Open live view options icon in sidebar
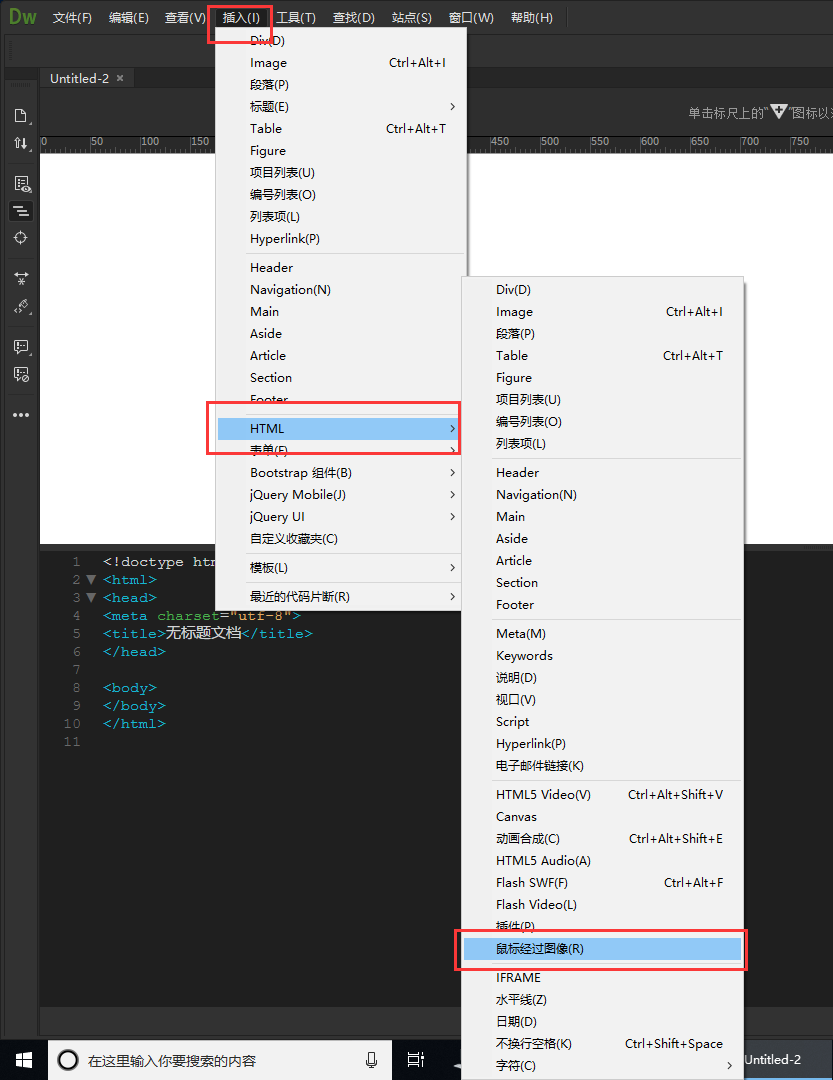833x1080 pixels. coord(22,184)
